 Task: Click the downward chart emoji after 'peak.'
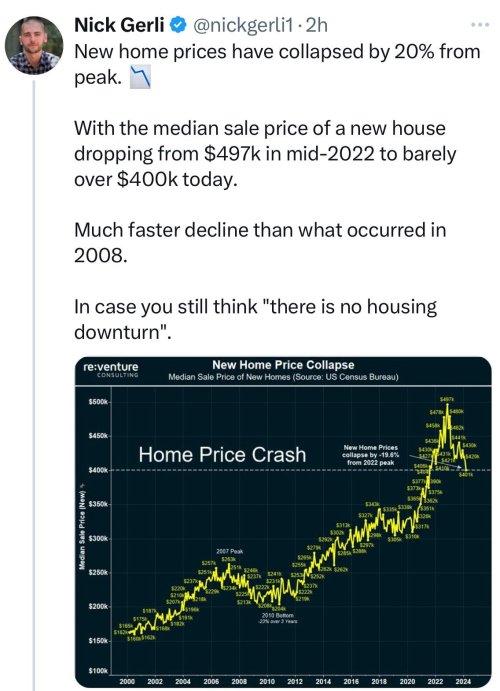point(140,77)
